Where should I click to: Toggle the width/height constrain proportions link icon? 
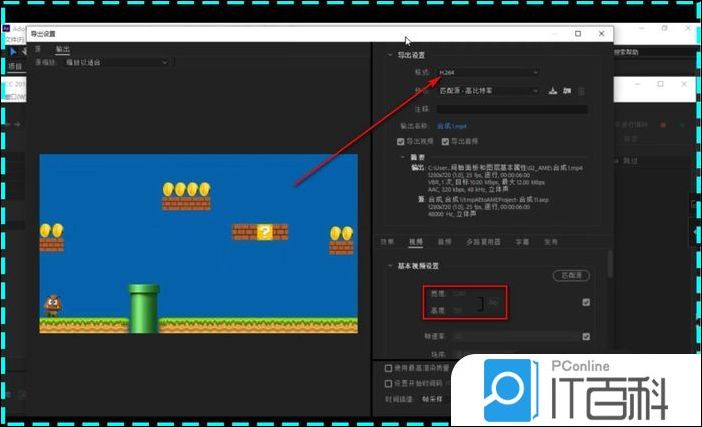pyautogui.click(x=493, y=302)
